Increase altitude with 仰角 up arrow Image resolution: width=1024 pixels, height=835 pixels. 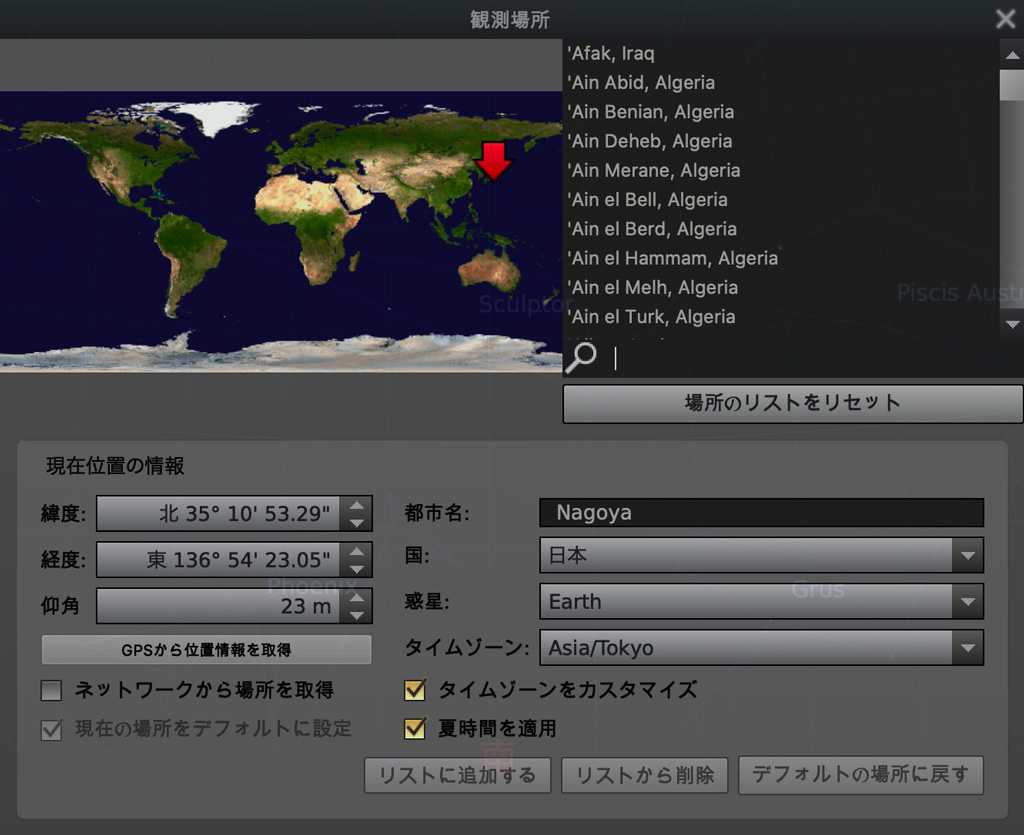(x=357, y=597)
